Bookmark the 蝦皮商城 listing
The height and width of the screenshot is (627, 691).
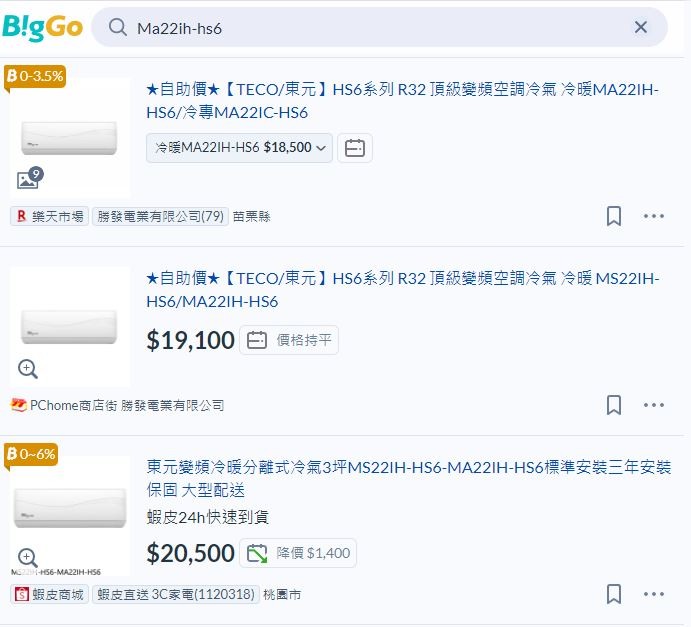click(x=614, y=594)
